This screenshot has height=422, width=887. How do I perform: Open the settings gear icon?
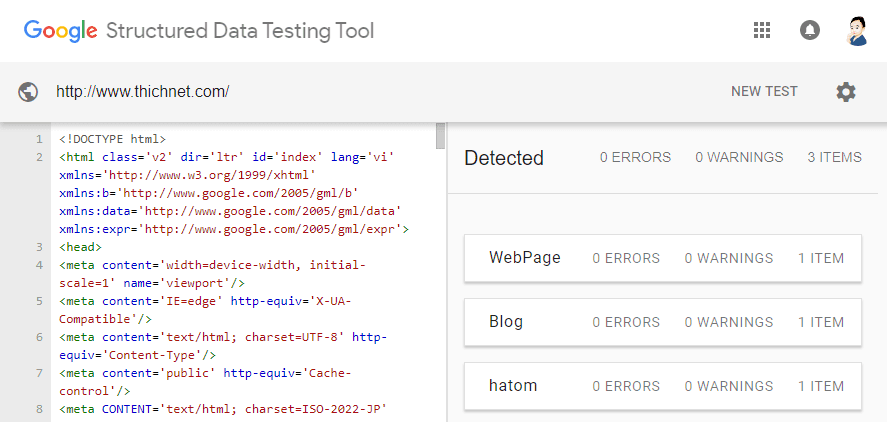(846, 92)
